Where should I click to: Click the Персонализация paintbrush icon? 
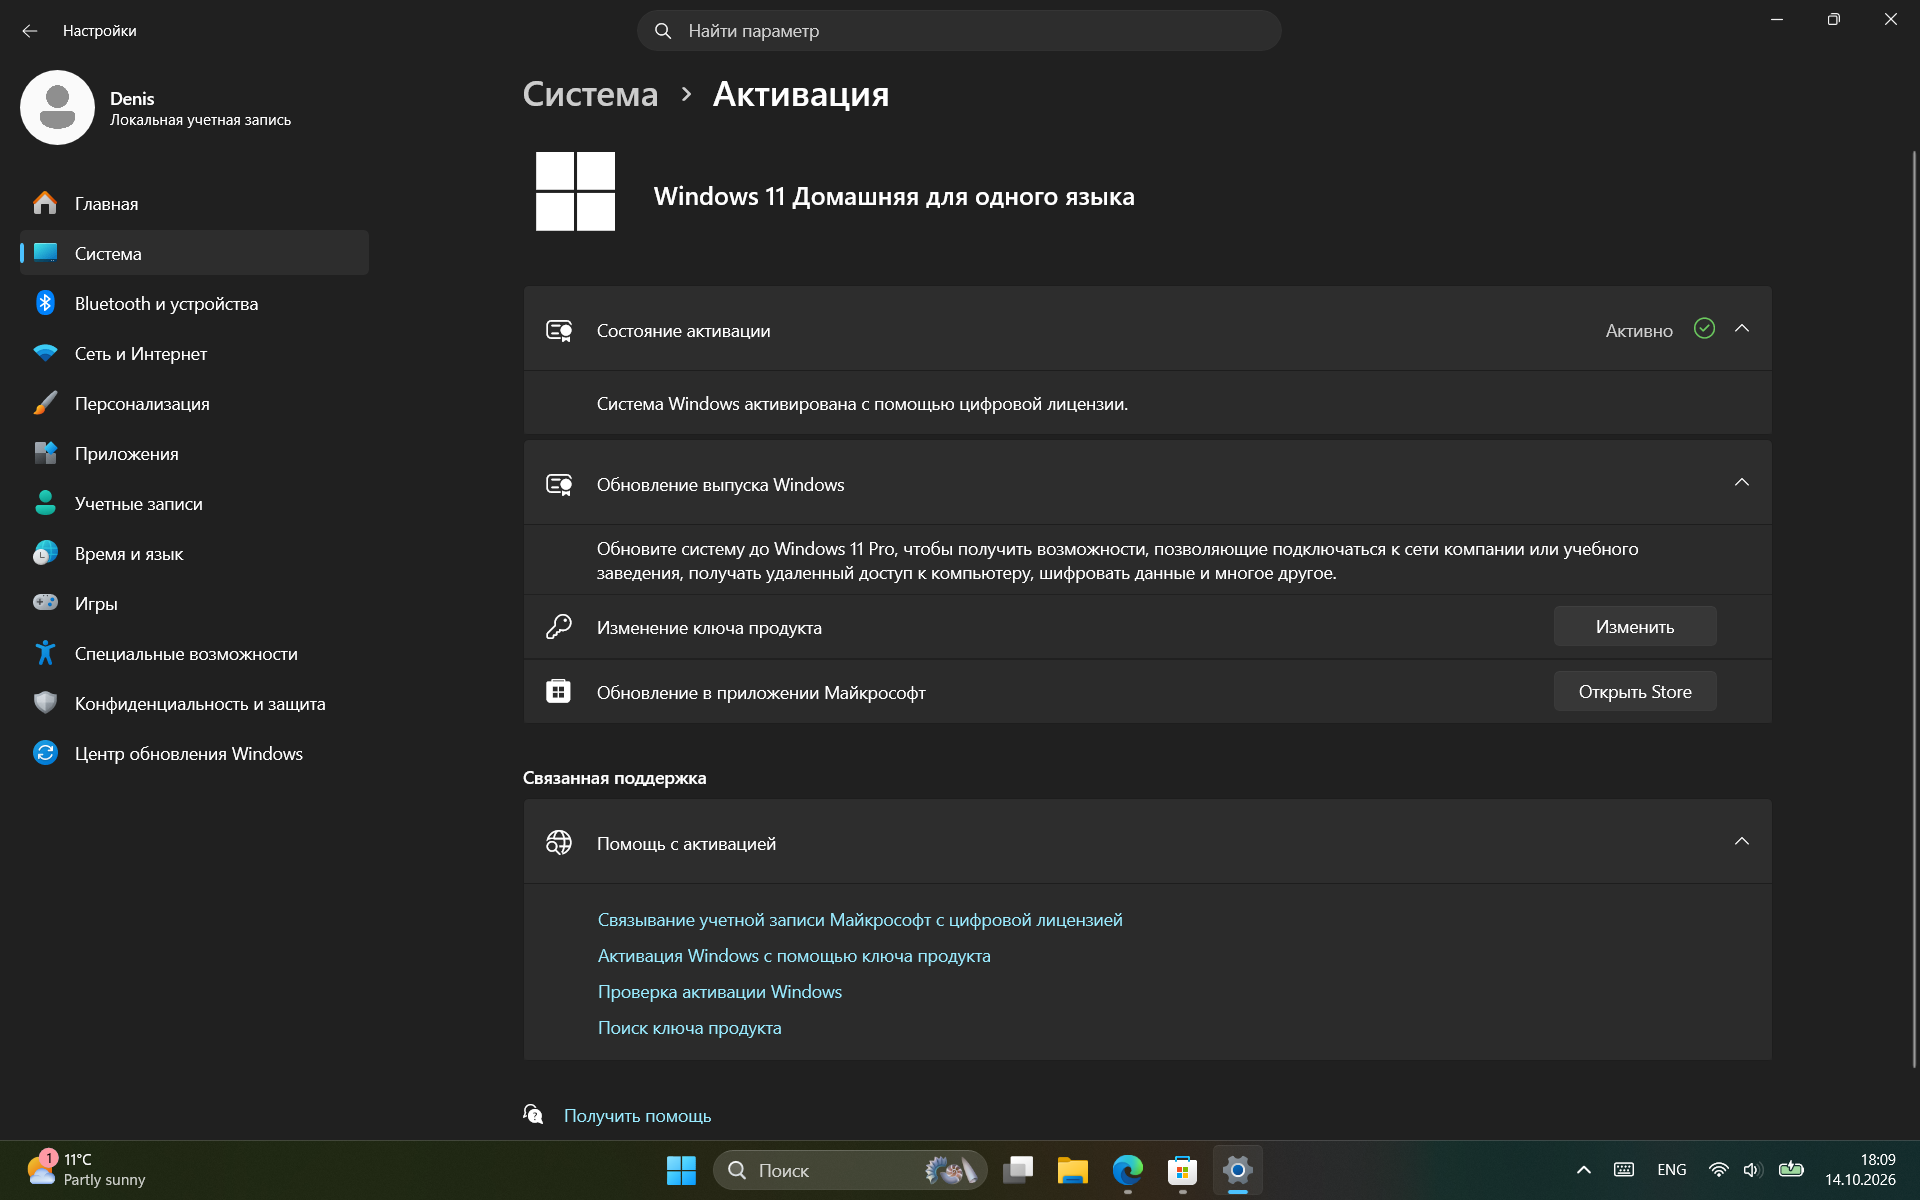tap(45, 403)
